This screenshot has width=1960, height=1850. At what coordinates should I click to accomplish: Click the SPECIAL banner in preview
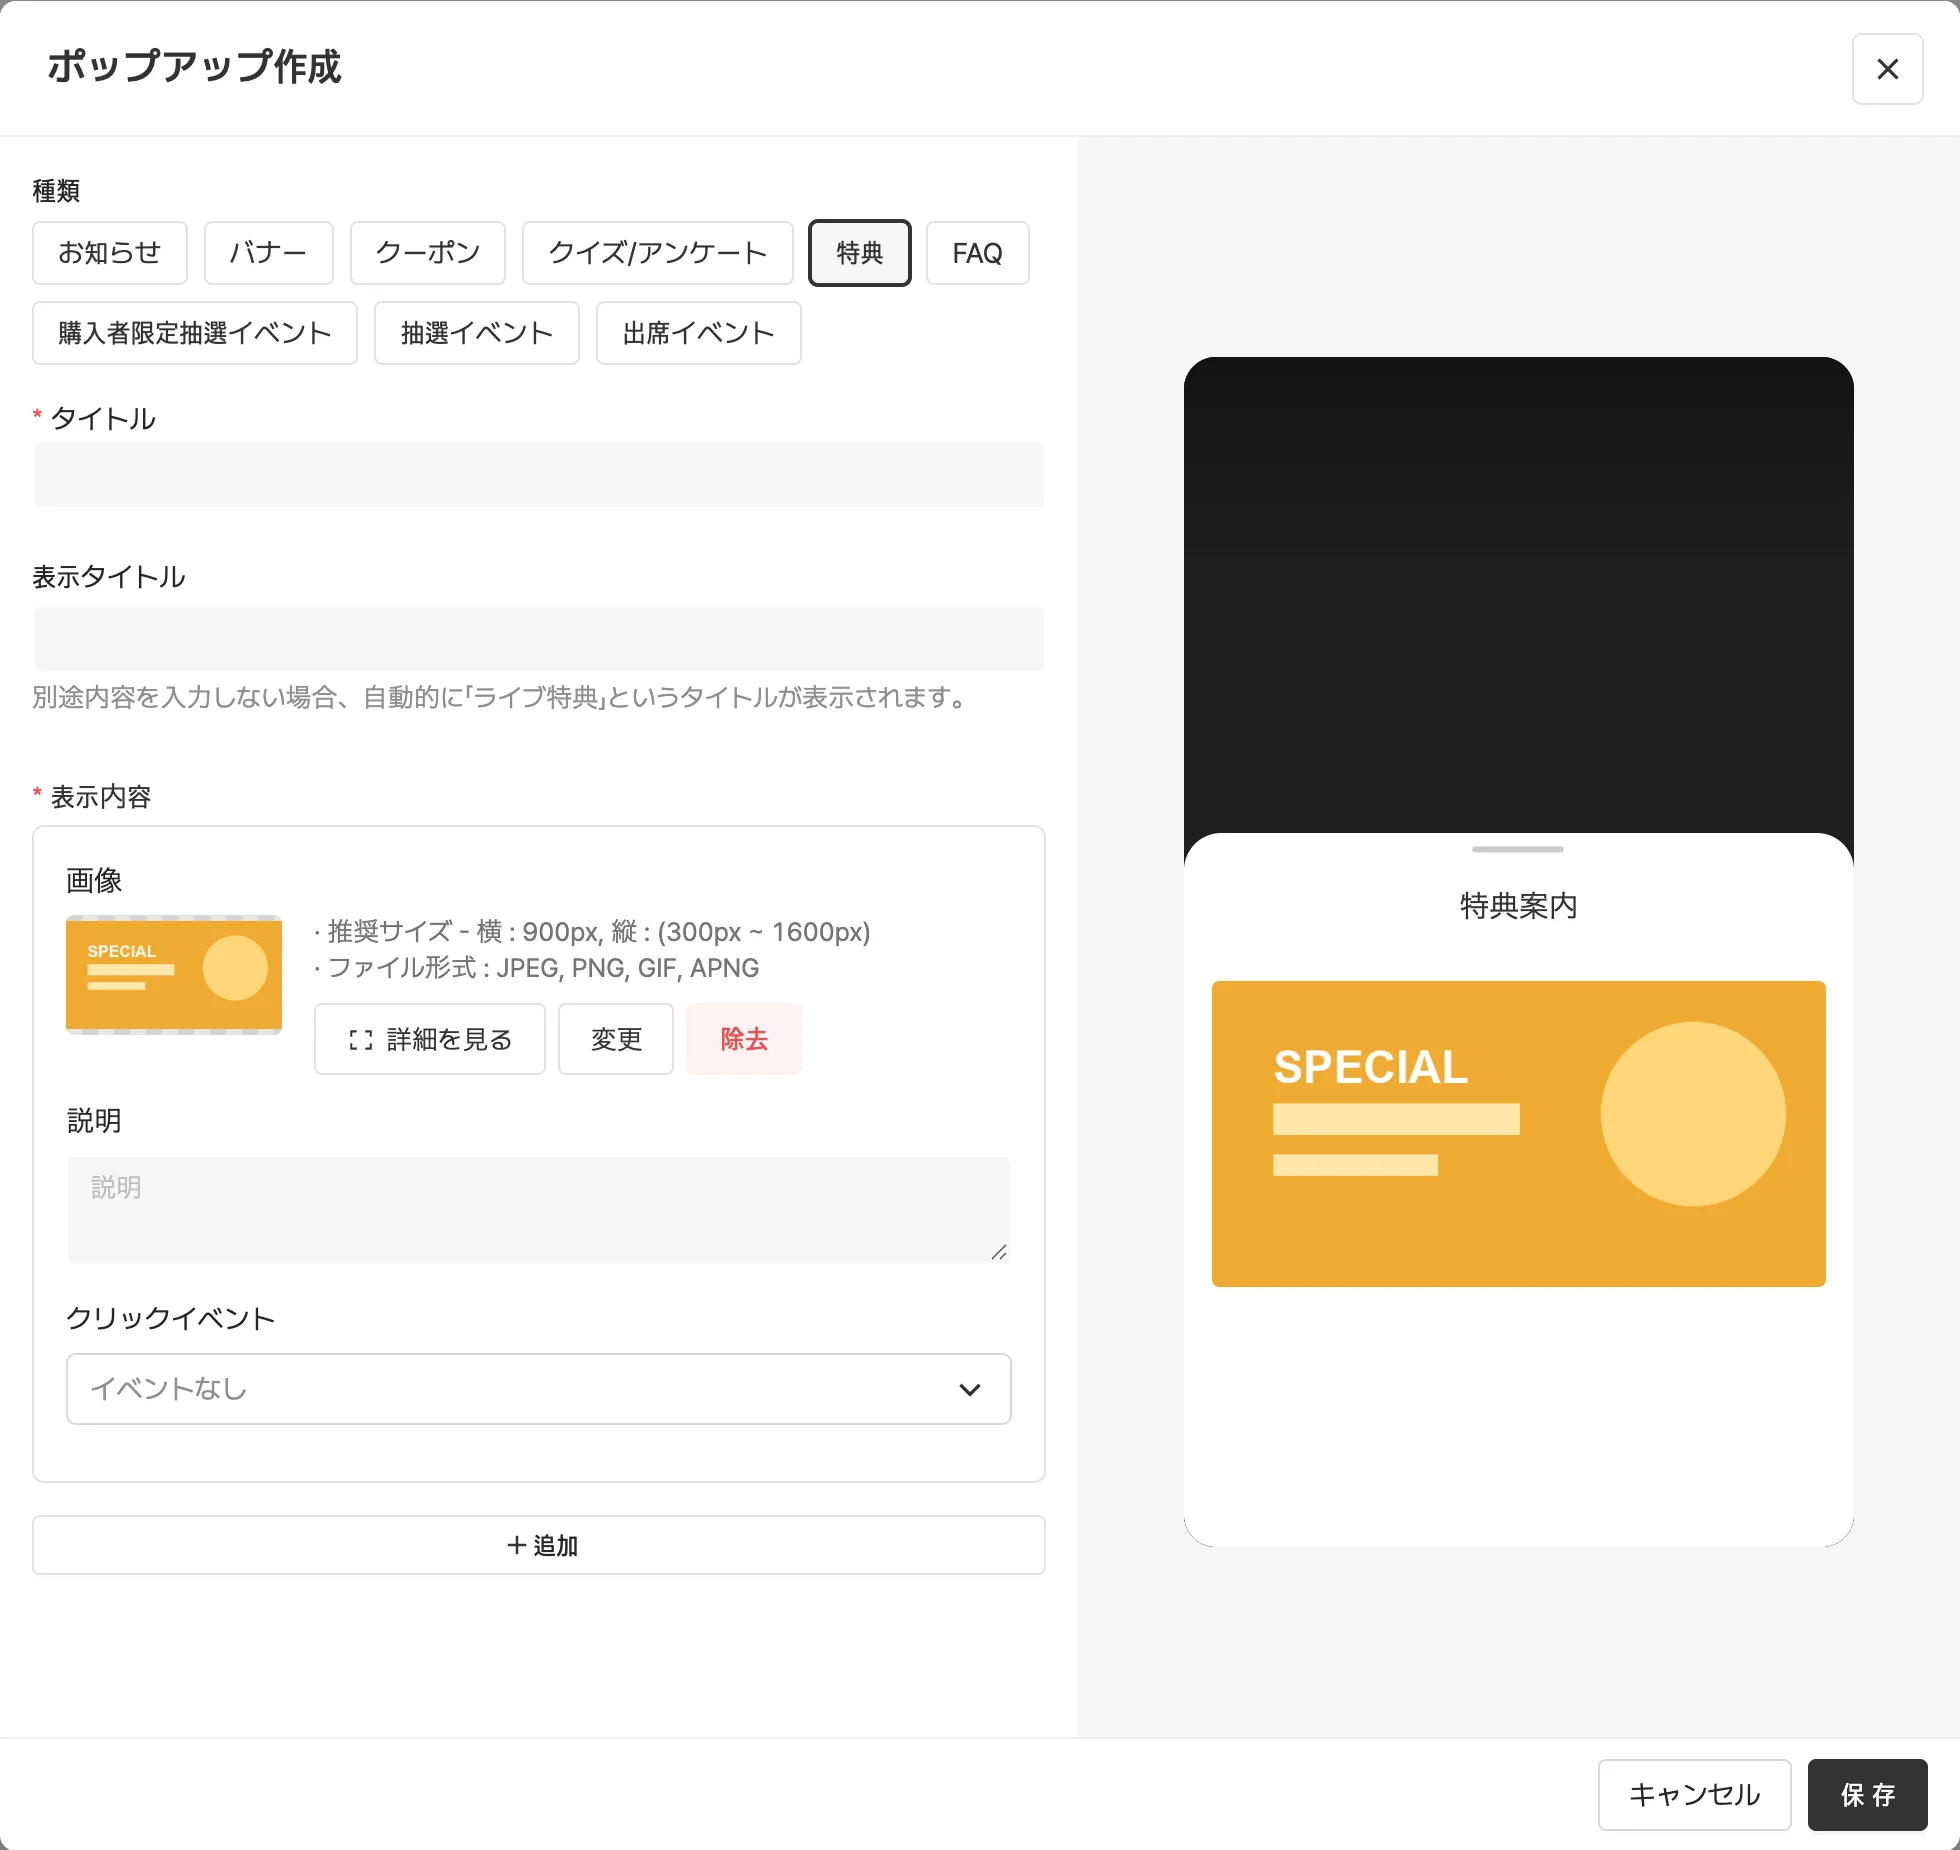tap(1518, 1134)
